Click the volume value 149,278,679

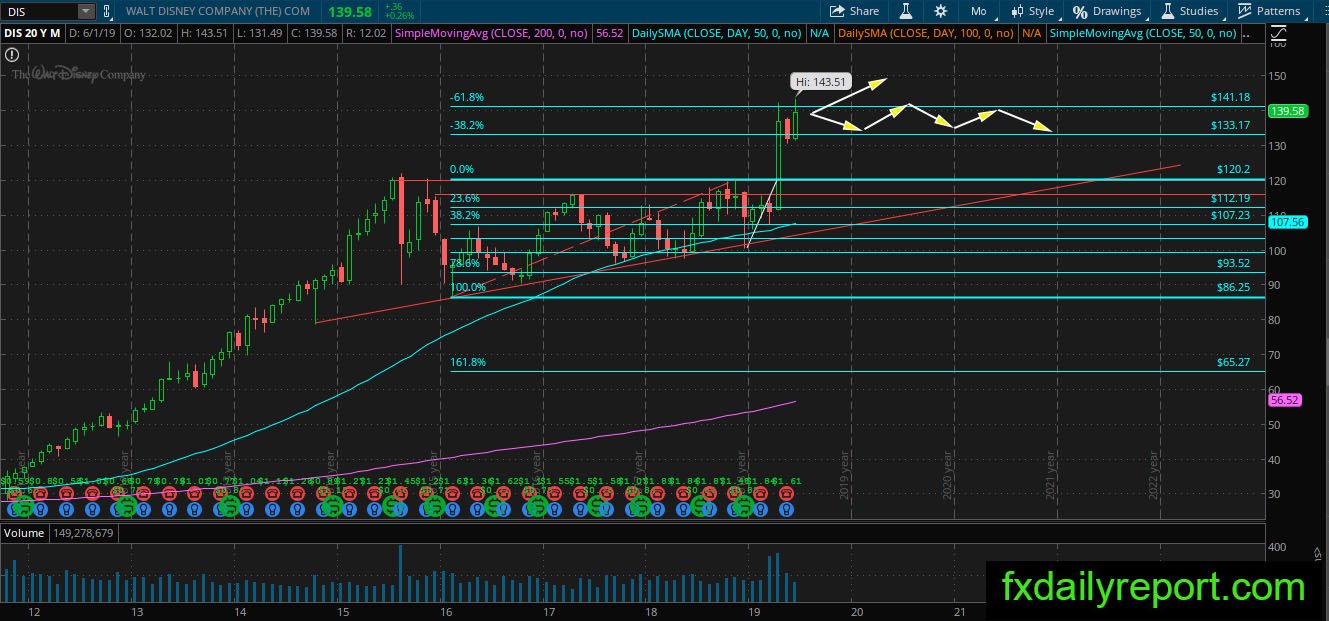[82, 533]
